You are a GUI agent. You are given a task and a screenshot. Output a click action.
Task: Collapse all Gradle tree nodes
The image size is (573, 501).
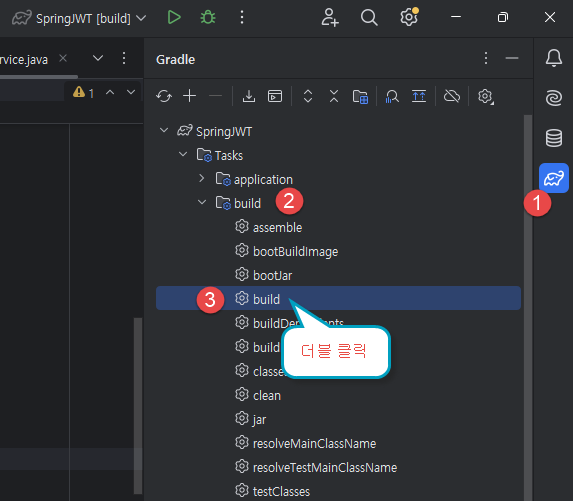(x=334, y=96)
